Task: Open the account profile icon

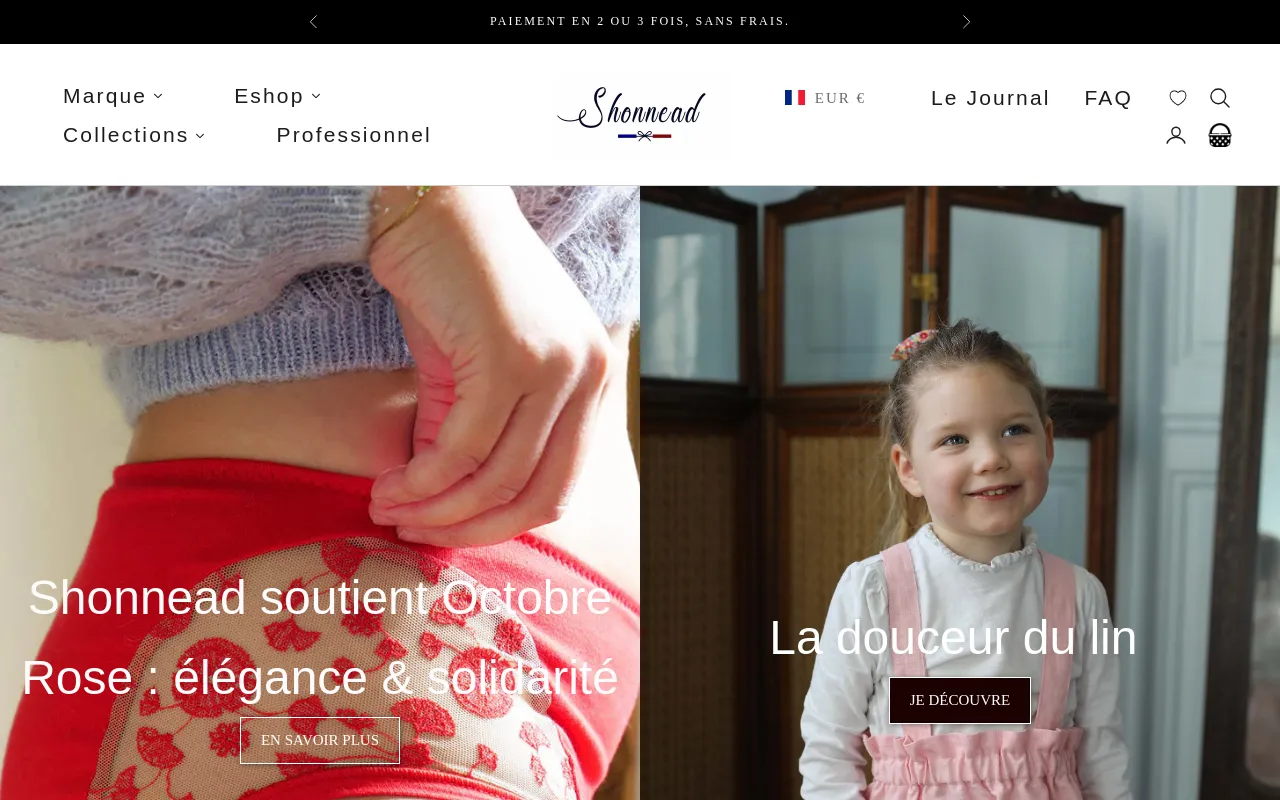Action: click(x=1176, y=135)
